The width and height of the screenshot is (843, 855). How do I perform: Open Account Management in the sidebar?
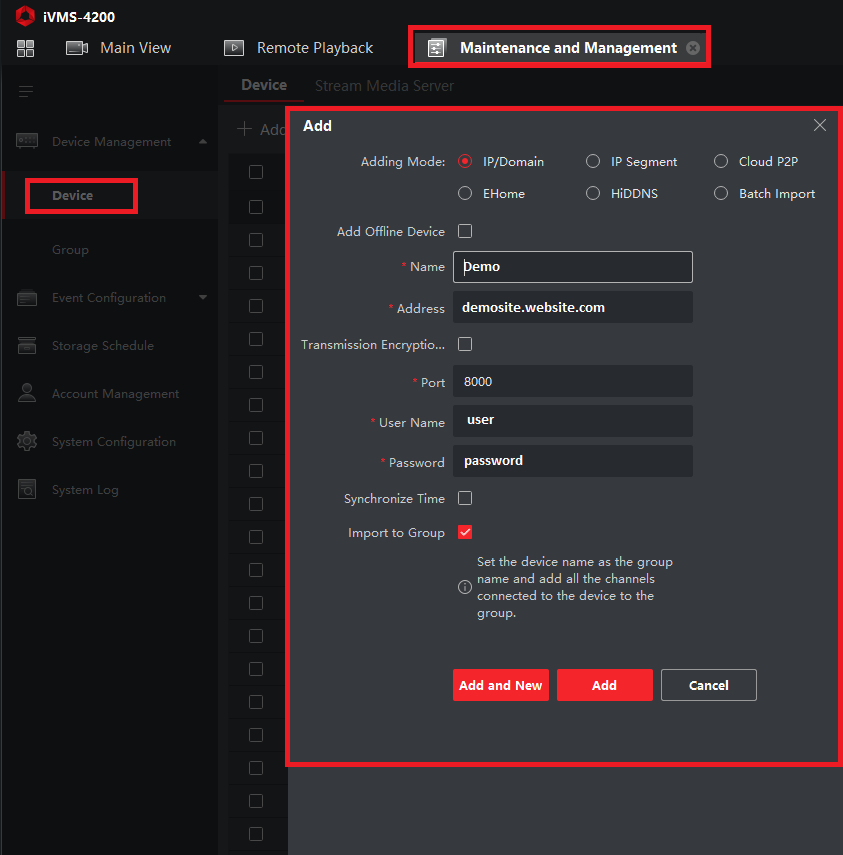click(115, 394)
